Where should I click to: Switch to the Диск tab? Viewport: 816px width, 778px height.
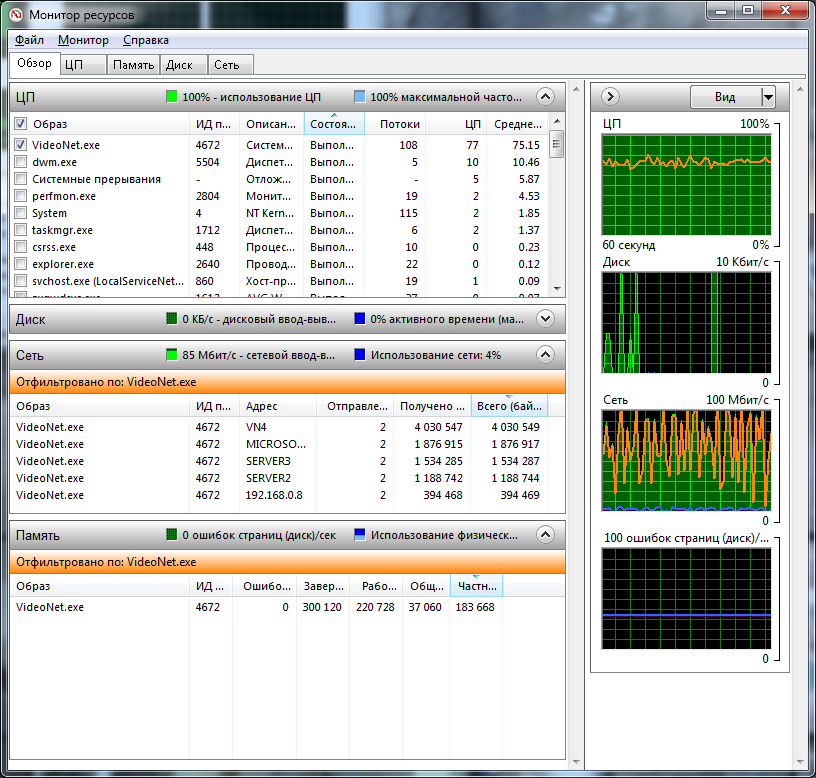pyautogui.click(x=184, y=65)
